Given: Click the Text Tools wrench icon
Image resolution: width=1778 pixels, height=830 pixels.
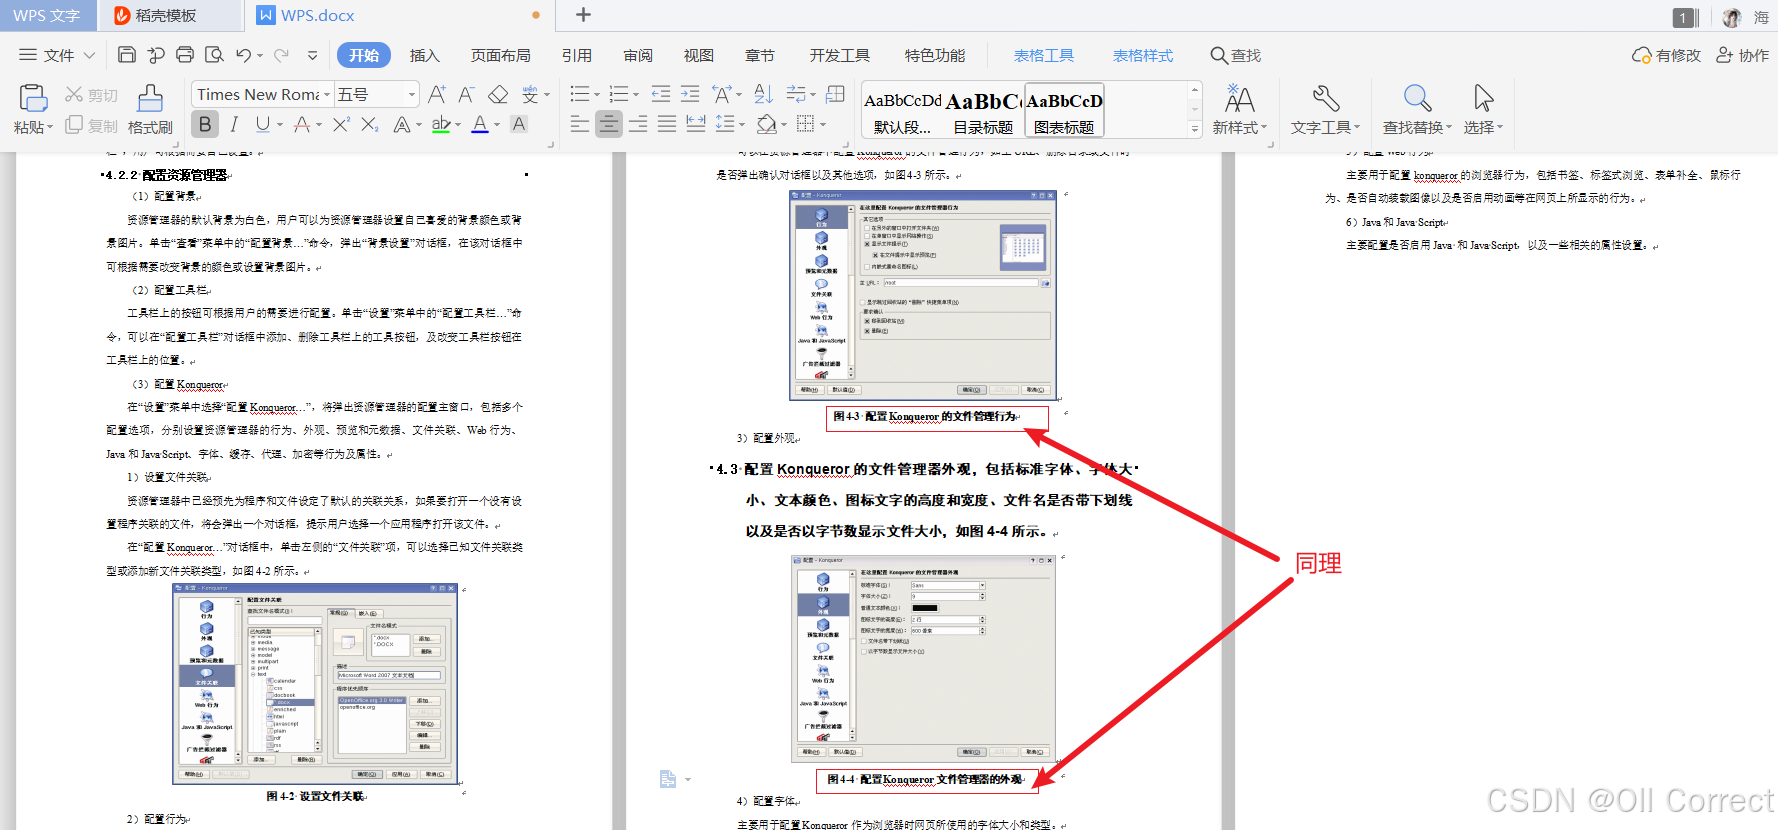Looking at the screenshot, I should point(1326,98).
